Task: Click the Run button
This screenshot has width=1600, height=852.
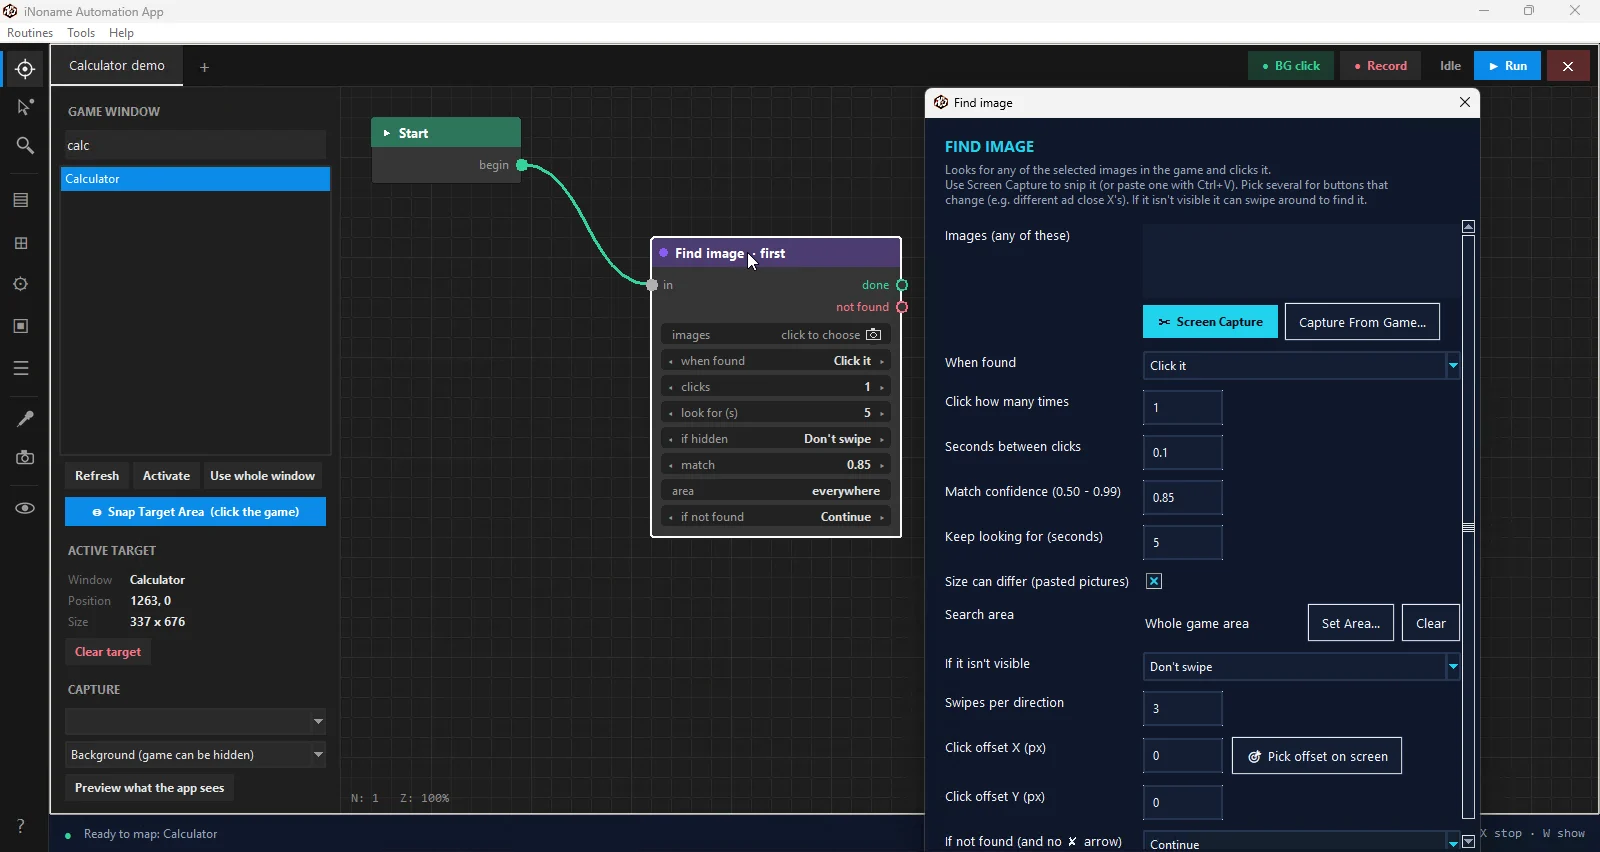Action: coord(1507,66)
